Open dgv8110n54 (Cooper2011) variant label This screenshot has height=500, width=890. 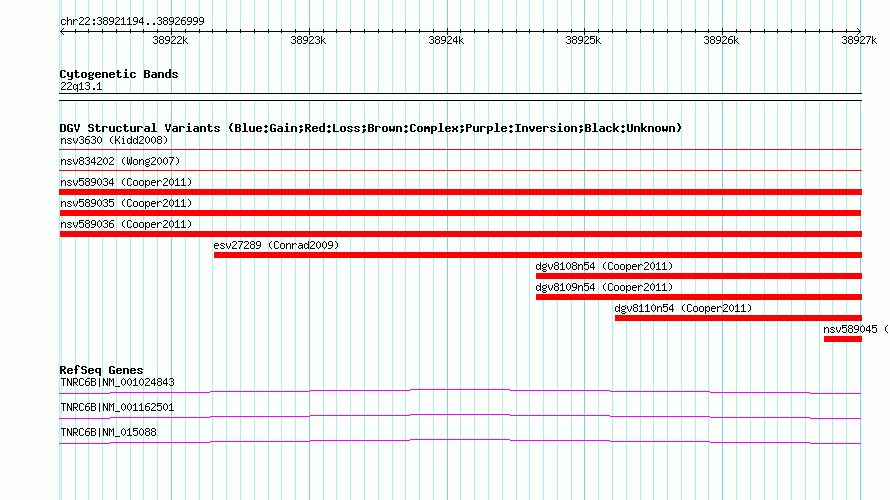[683, 308]
